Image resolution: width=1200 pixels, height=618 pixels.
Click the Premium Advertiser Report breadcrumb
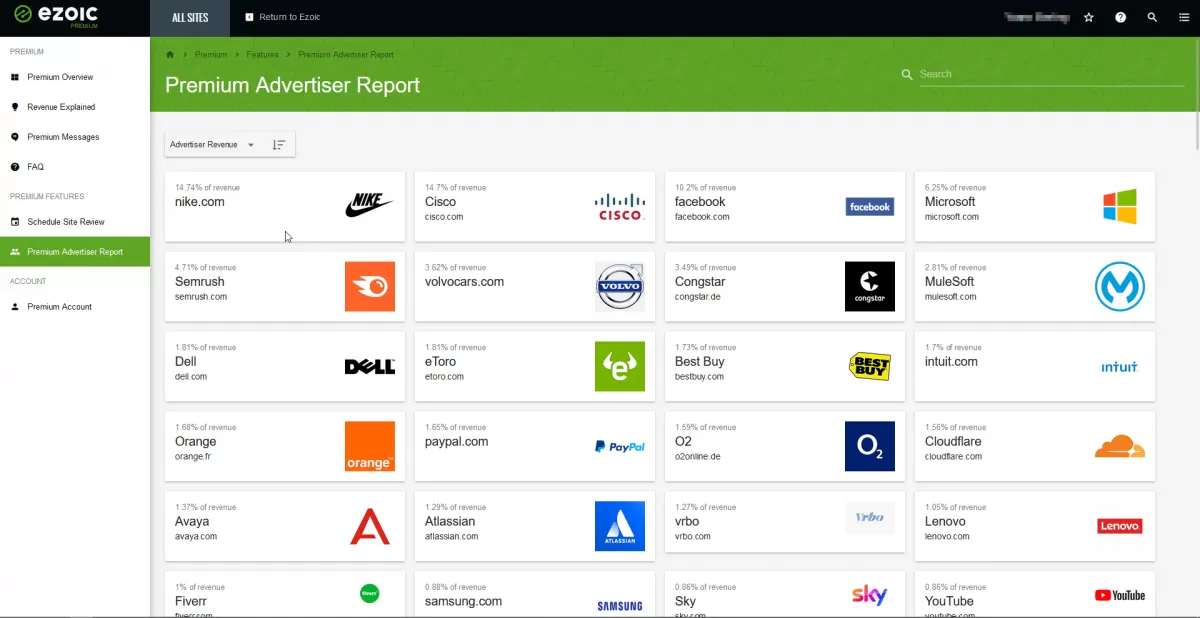(346, 54)
